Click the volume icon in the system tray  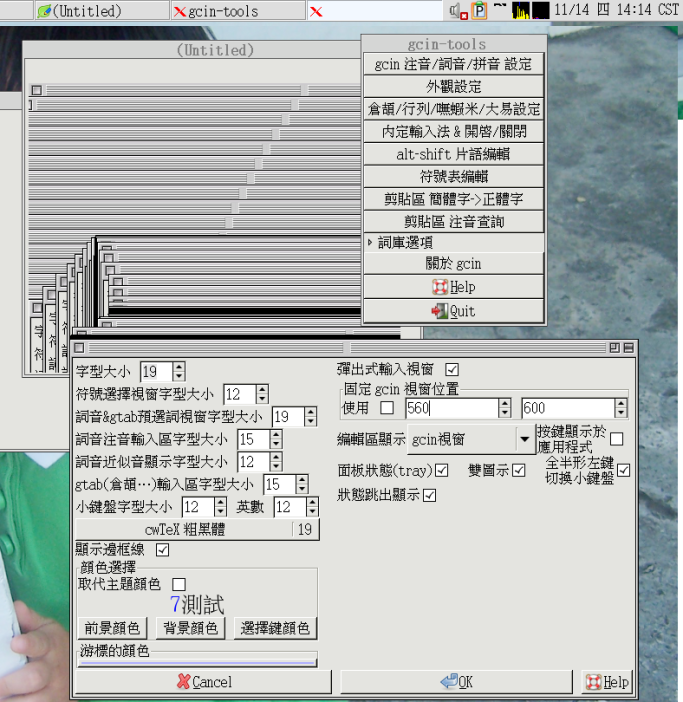coord(457,11)
